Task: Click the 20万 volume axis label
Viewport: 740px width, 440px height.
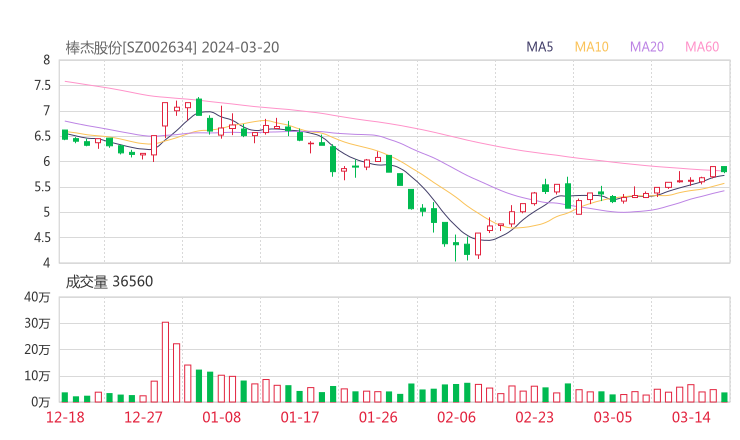Action: pyautogui.click(x=37, y=350)
